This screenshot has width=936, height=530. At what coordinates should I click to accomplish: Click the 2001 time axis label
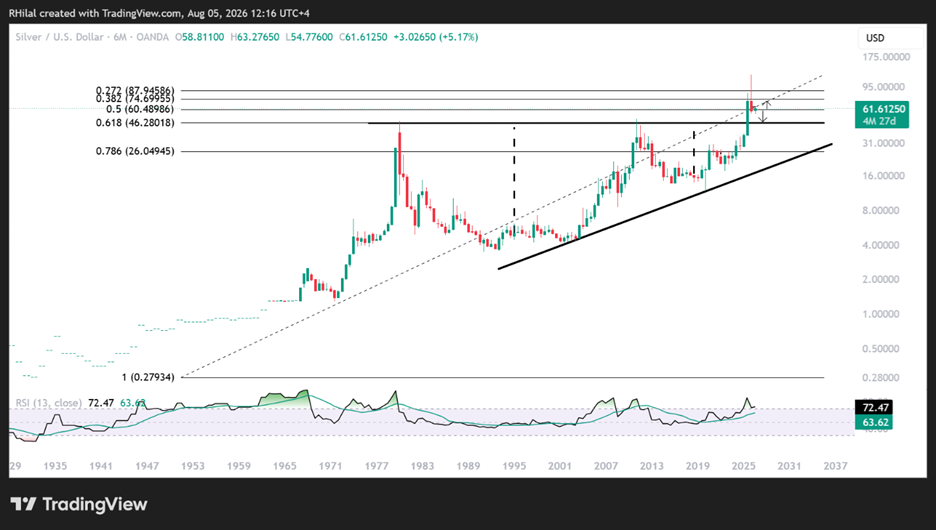click(x=560, y=466)
